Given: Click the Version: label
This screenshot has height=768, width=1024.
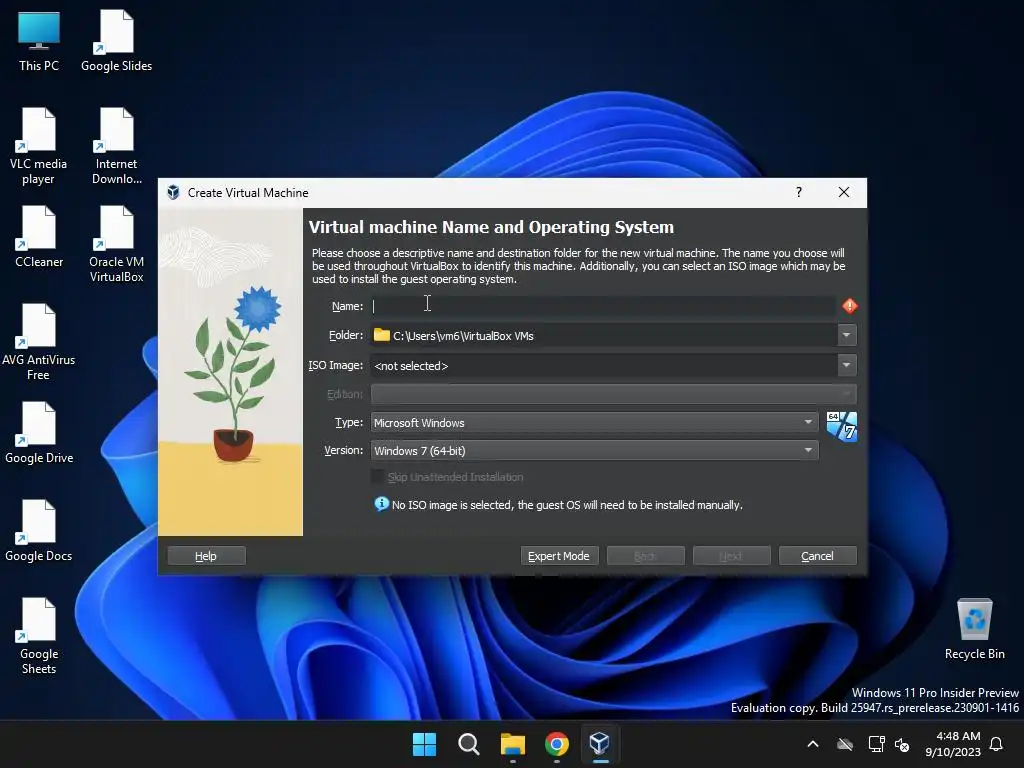Looking at the screenshot, I should [x=344, y=451].
